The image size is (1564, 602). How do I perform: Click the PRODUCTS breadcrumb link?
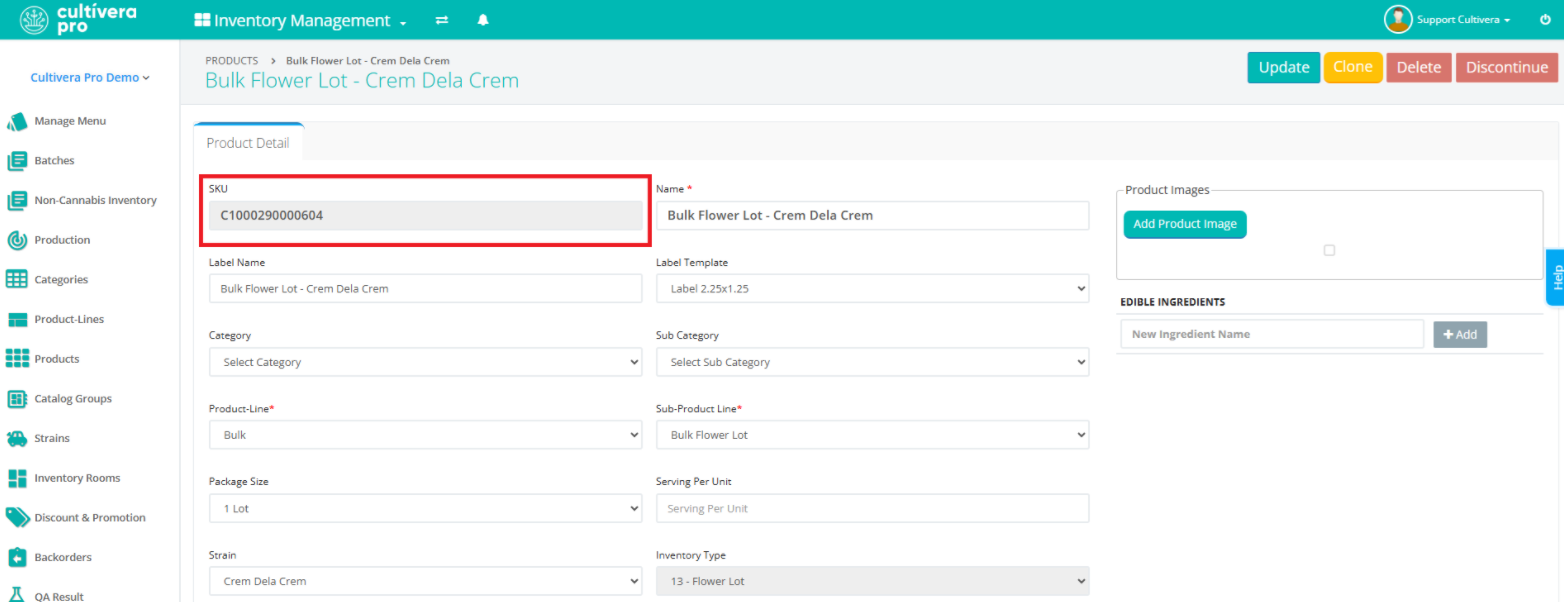(232, 61)
